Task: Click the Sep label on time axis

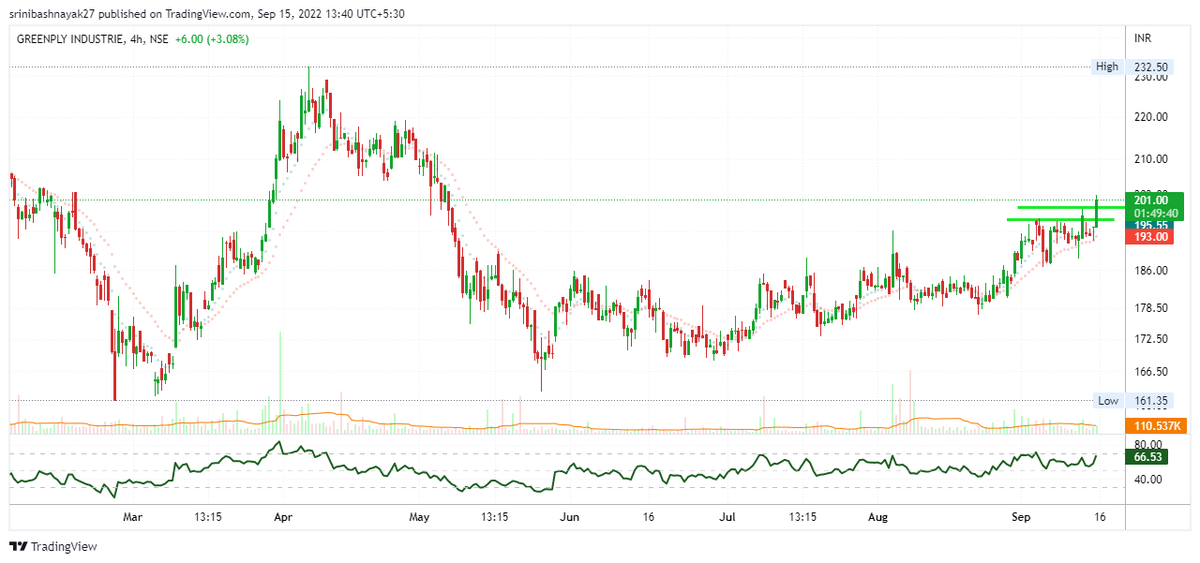Action: (x=1021, y=517)
